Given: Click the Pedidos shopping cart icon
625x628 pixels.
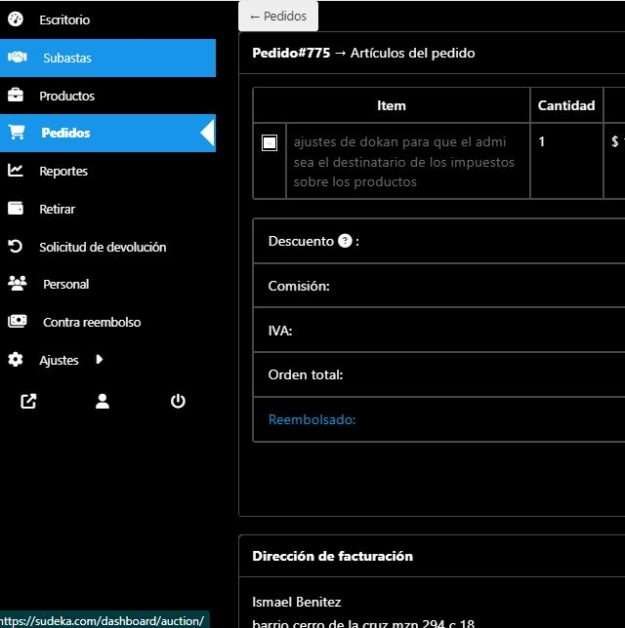Looking at the screenshot, I should 16,132.
